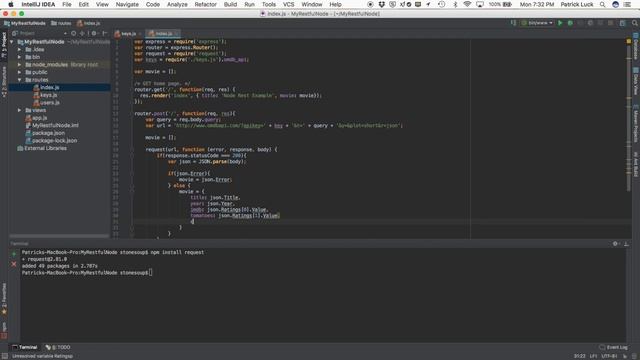Select package.json in the project tree
This screenshot has height=360, width=640.
[45, 133]
